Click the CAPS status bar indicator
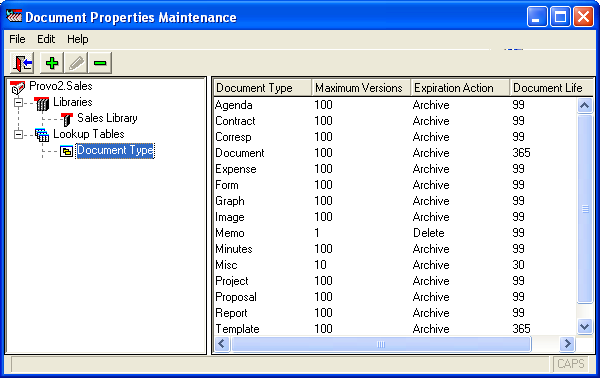This screenshot has height=378, width=600. (x=571, y=363)
